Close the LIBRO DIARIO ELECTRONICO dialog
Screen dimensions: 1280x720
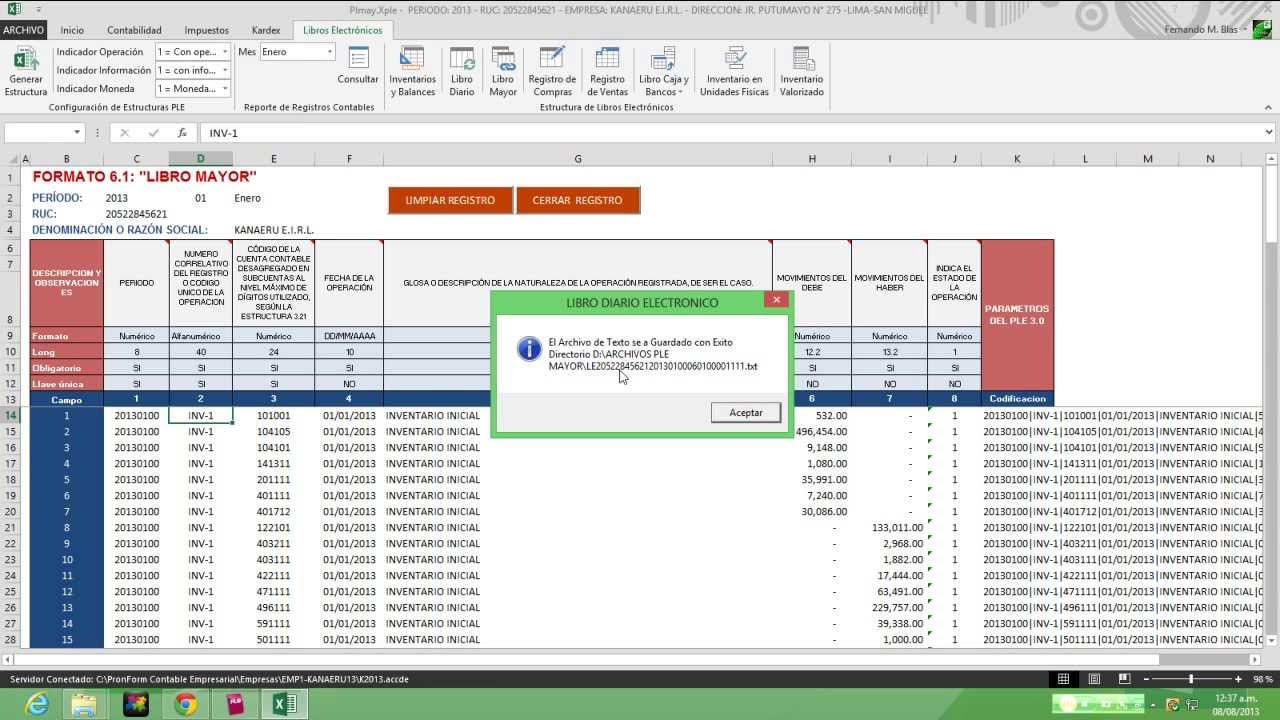776,299
